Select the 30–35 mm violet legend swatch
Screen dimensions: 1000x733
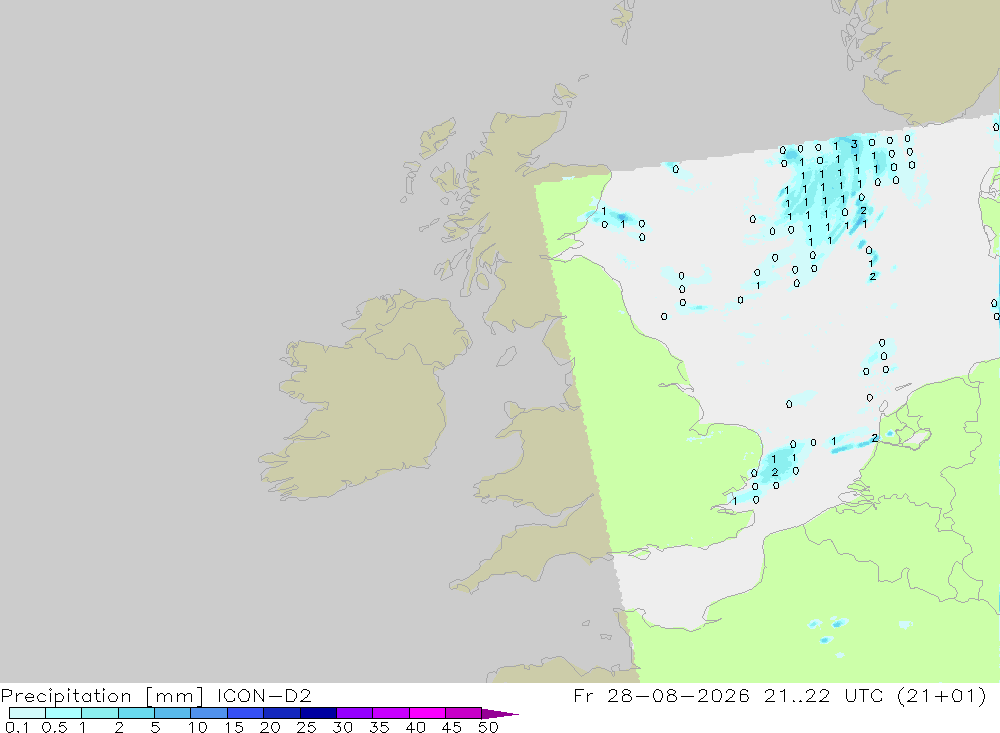click(x=355, y=713)
